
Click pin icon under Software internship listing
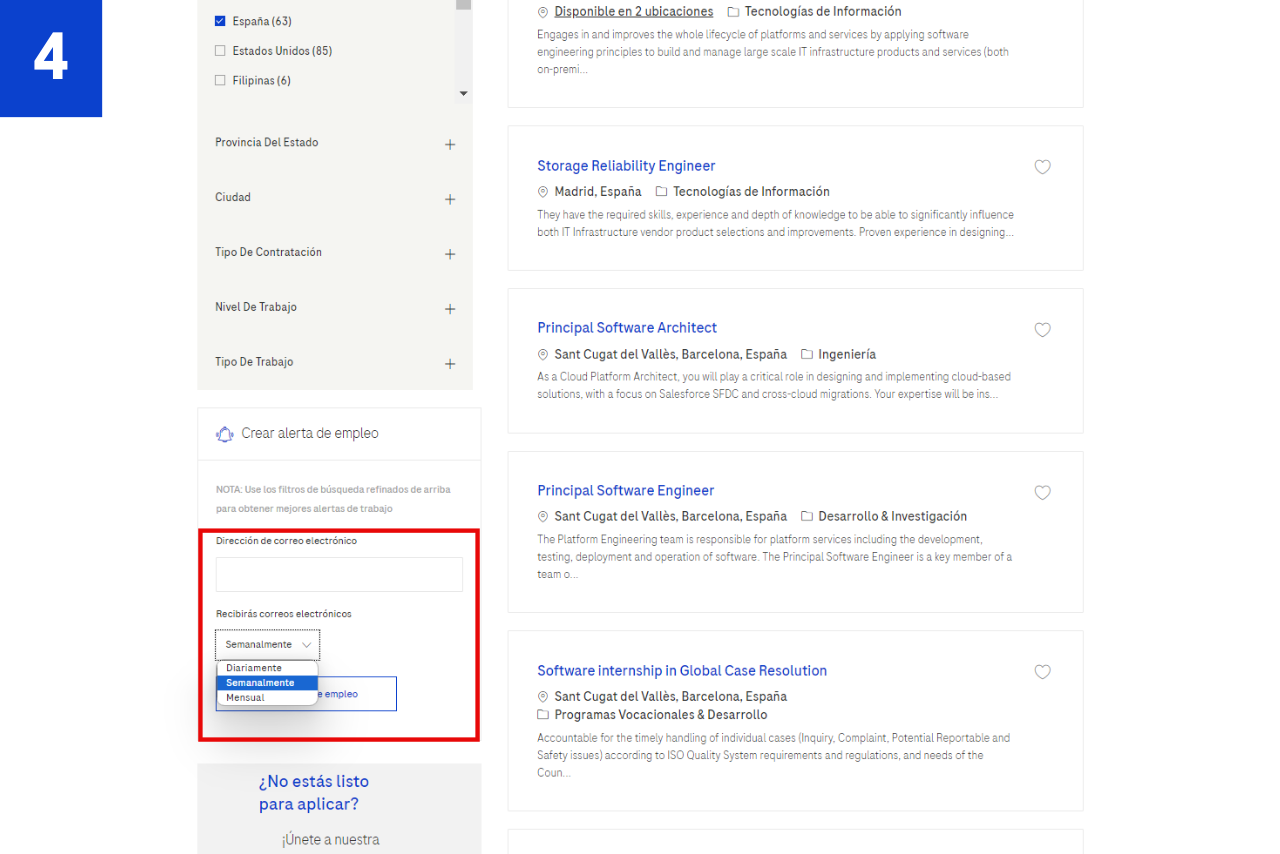pyautogui.click(x=543, y=697)
